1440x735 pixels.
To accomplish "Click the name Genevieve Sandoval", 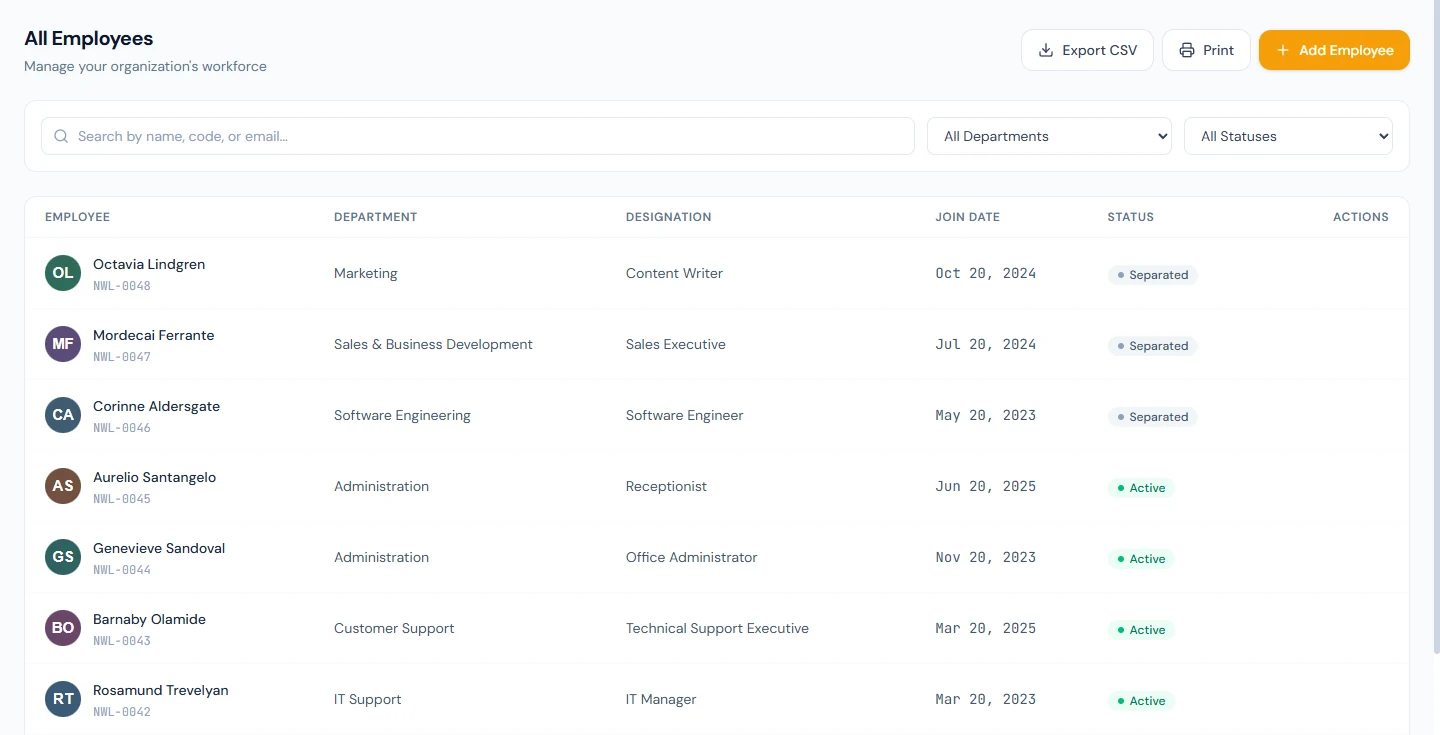I will (x=159, y=548).
